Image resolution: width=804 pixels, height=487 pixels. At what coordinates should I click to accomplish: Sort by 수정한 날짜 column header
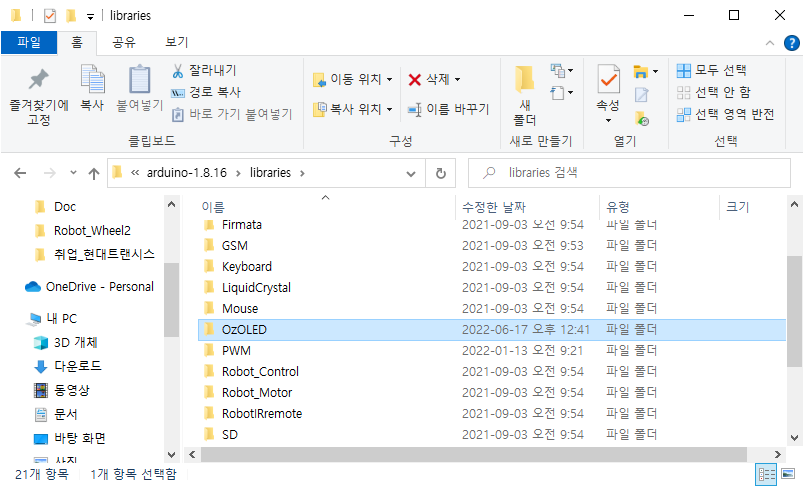[494, 207]
